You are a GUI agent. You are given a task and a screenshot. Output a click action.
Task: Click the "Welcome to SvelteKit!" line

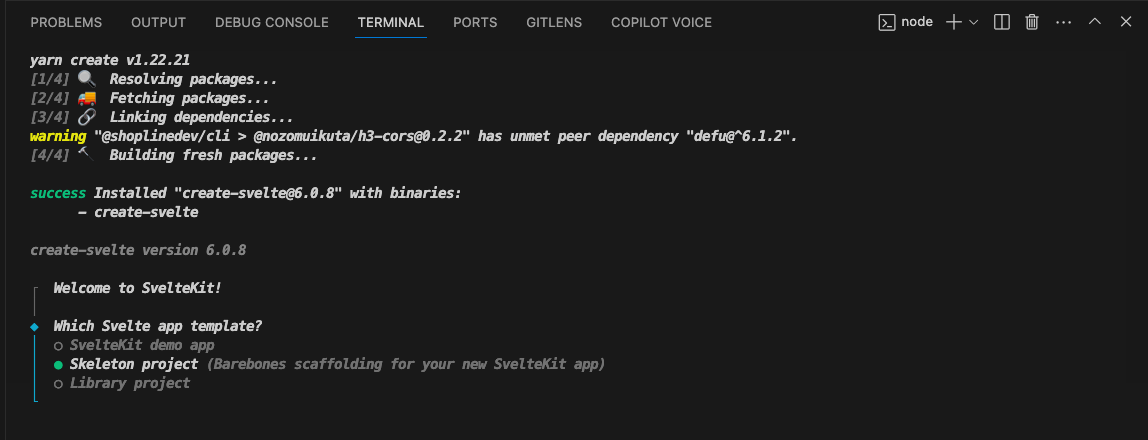tap(137, 288)
